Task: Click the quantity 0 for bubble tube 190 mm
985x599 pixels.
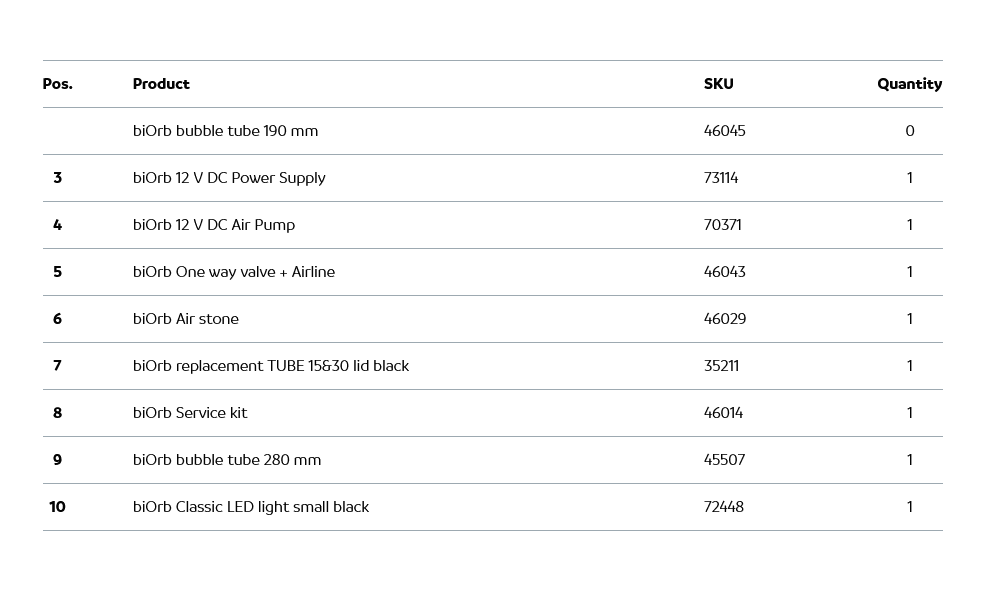Action: [x=910, y=131]
